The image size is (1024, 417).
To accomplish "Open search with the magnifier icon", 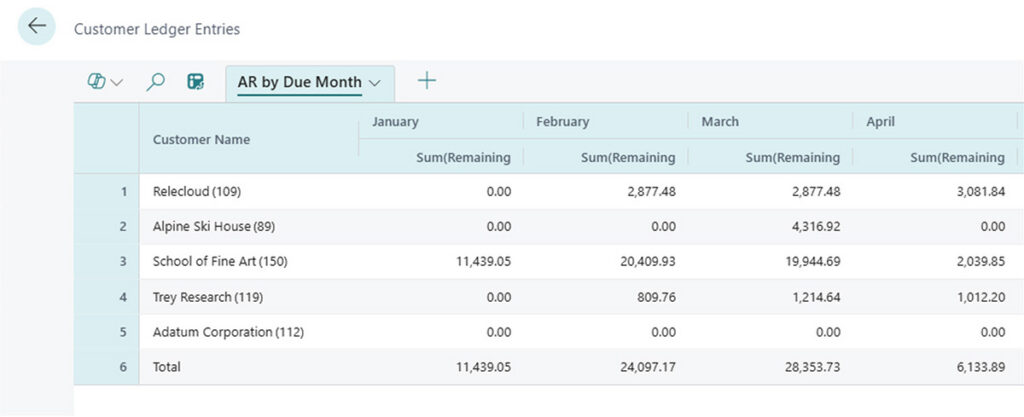I will [x=155, y=82].
